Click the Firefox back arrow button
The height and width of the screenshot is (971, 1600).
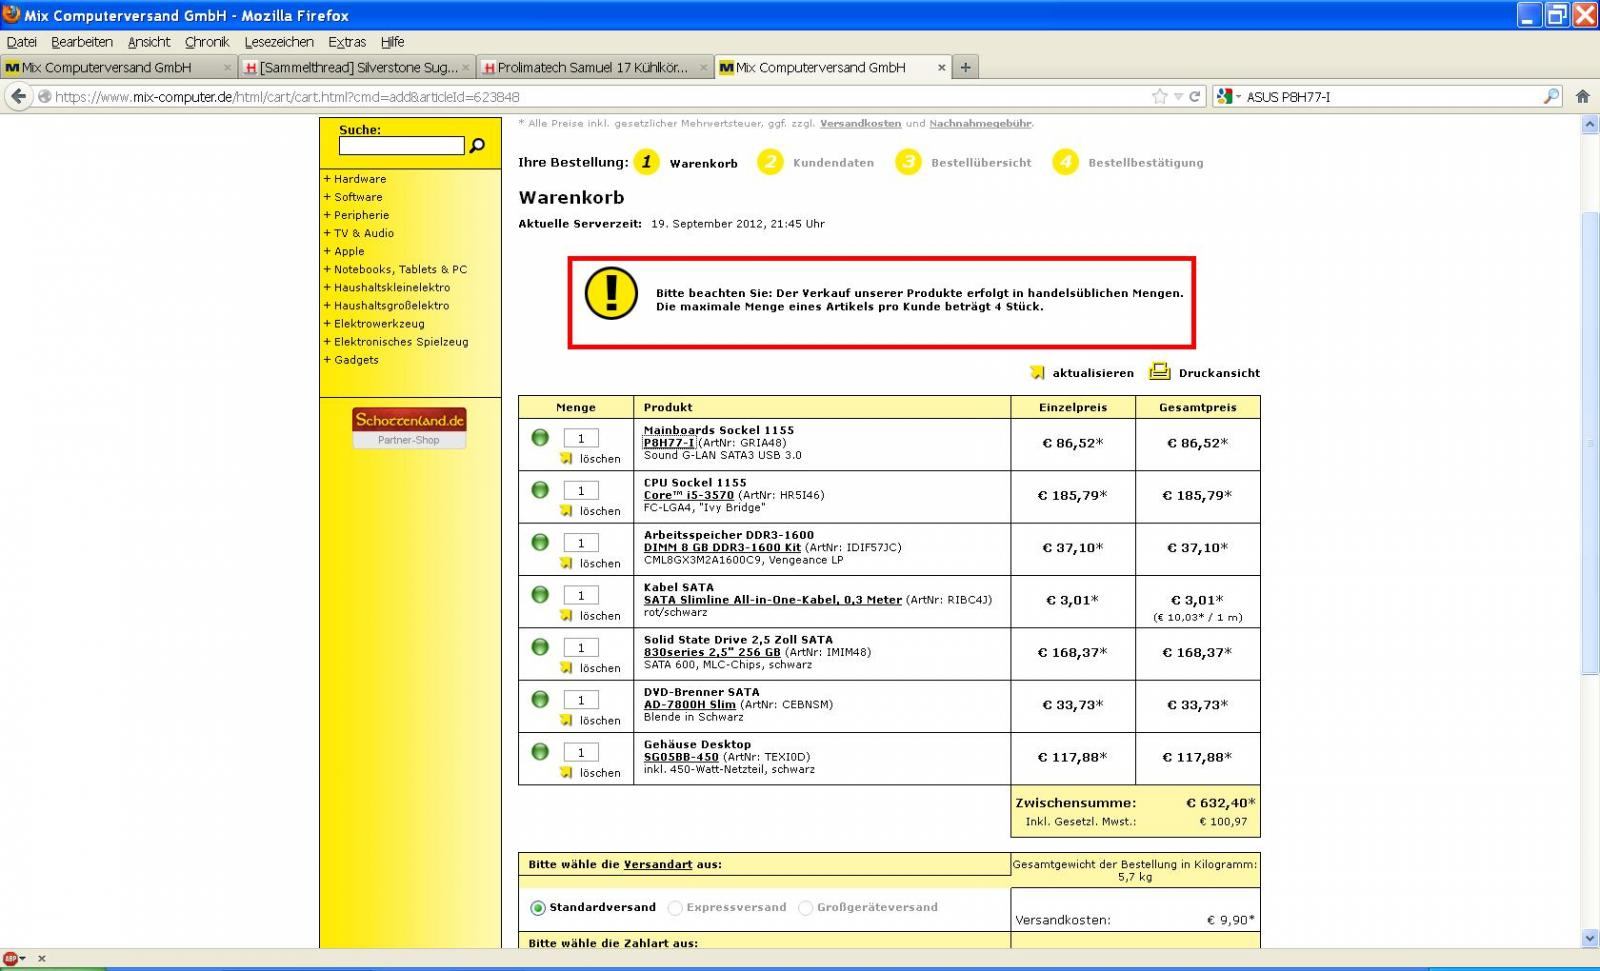pyautogui.click(x=18, y=96)
